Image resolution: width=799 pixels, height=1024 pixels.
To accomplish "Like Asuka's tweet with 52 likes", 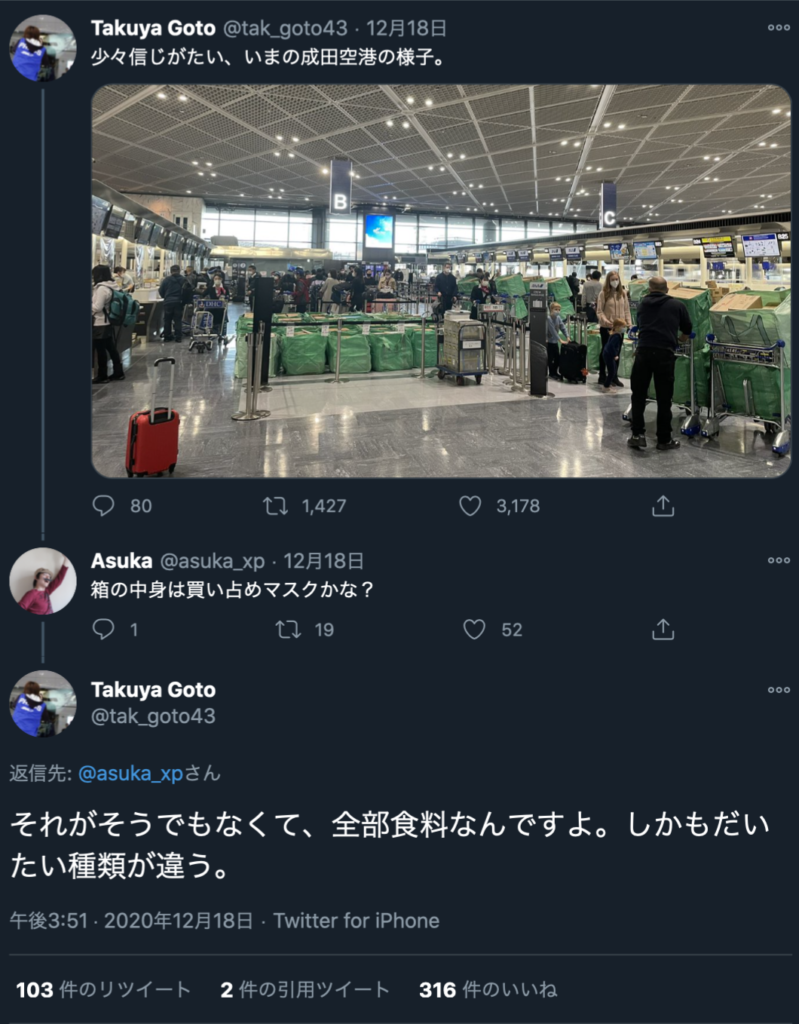I will click(474, 629).
